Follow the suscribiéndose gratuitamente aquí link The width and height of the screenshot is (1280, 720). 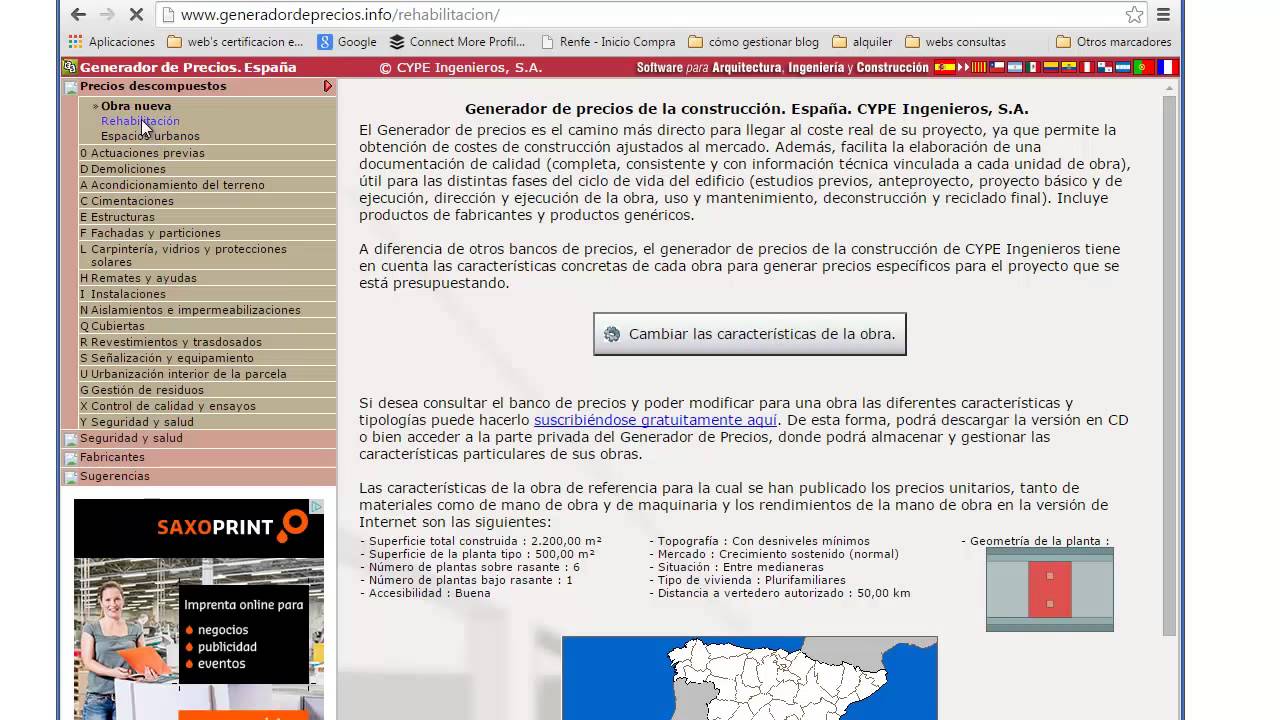coord(655,420)
